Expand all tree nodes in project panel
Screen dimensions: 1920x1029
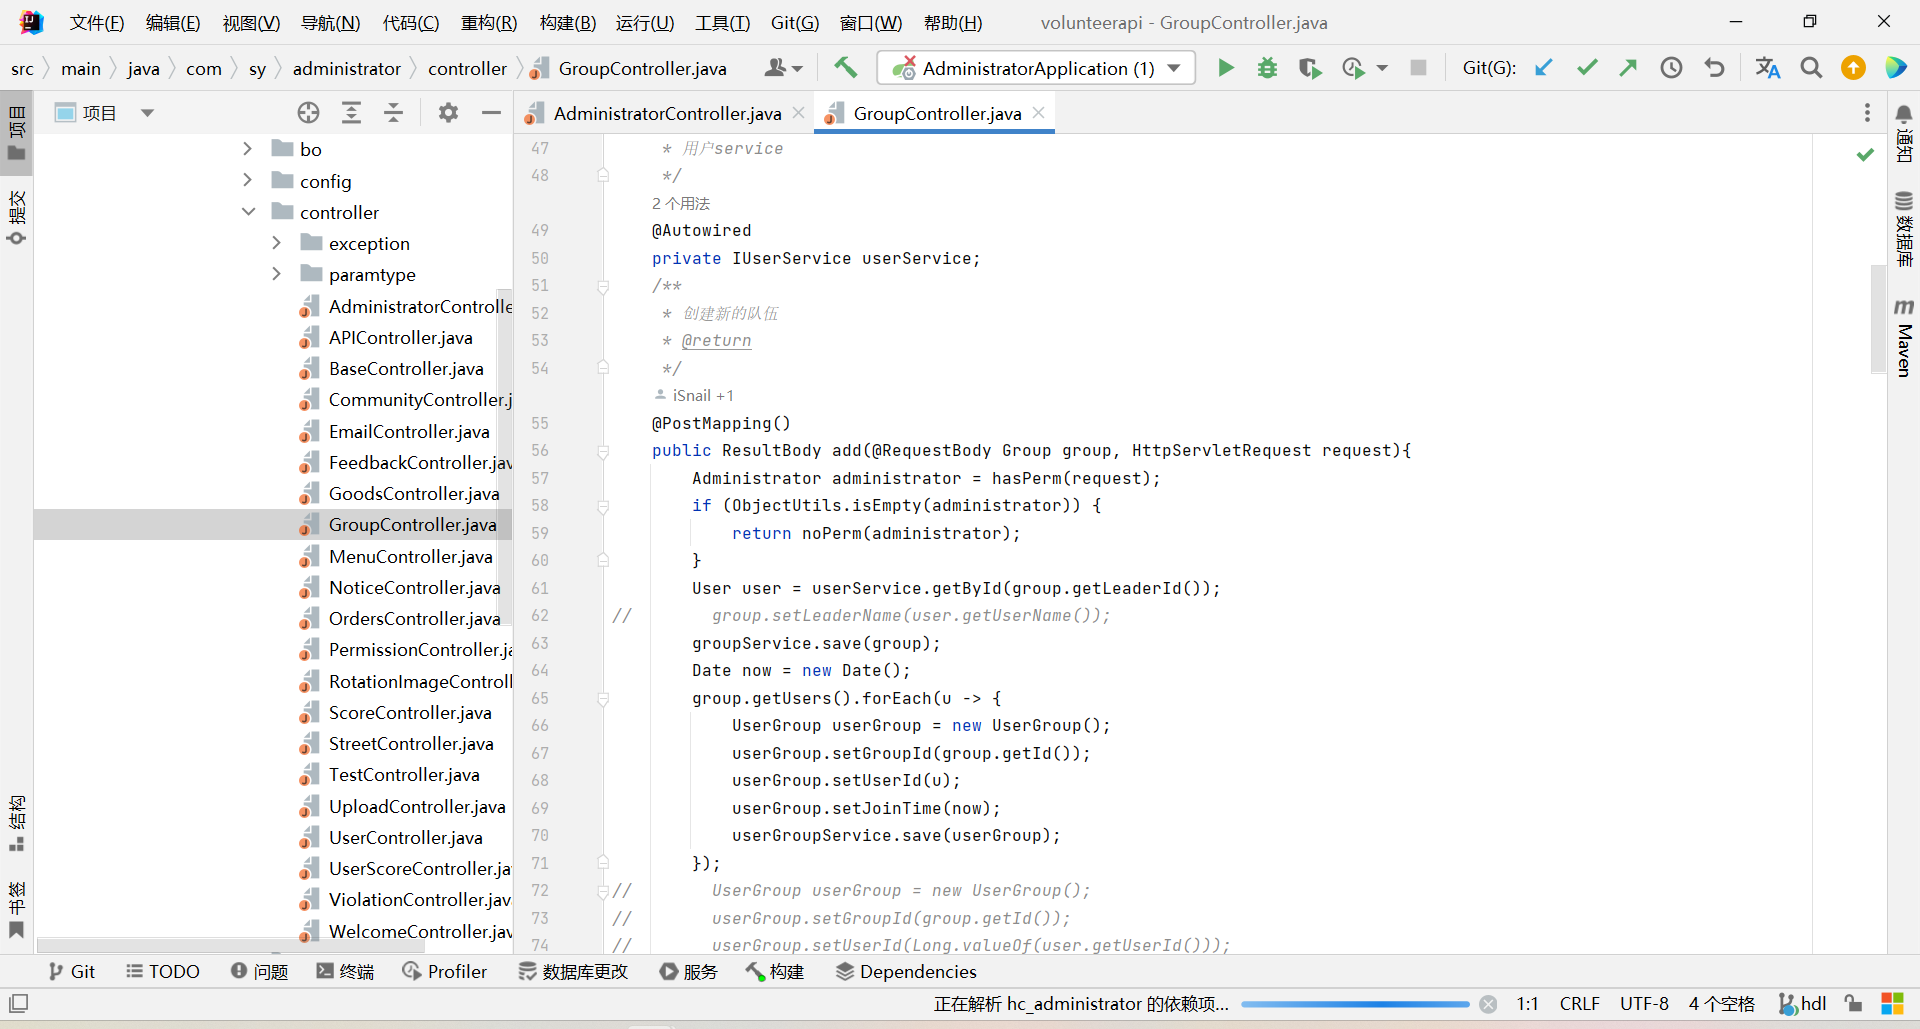(x=351, y=113)
